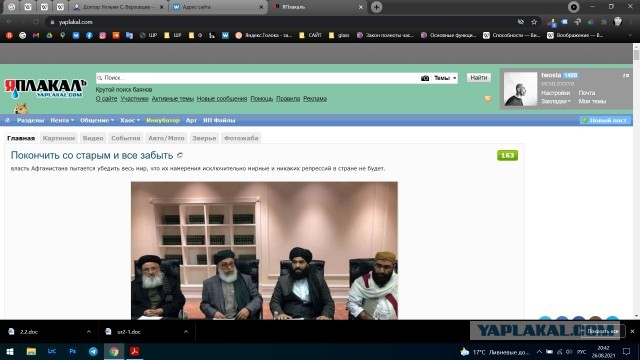Open Windows Start menu
This screenshot has width=640, height=360.
pyautogui.click(x=10, y=351)
